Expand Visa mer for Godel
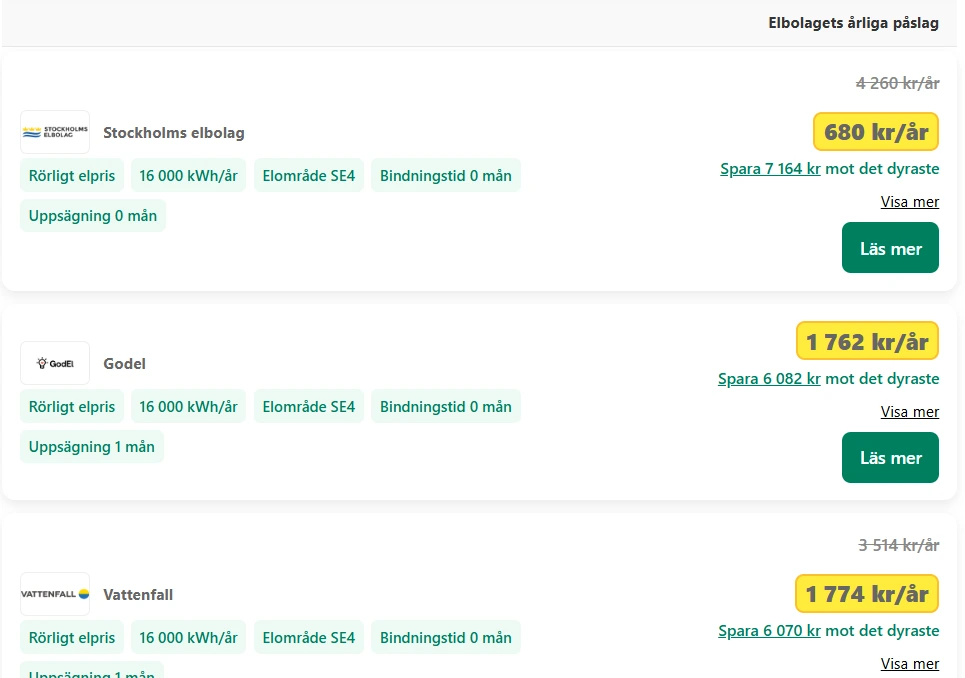 tap(909, 412)
